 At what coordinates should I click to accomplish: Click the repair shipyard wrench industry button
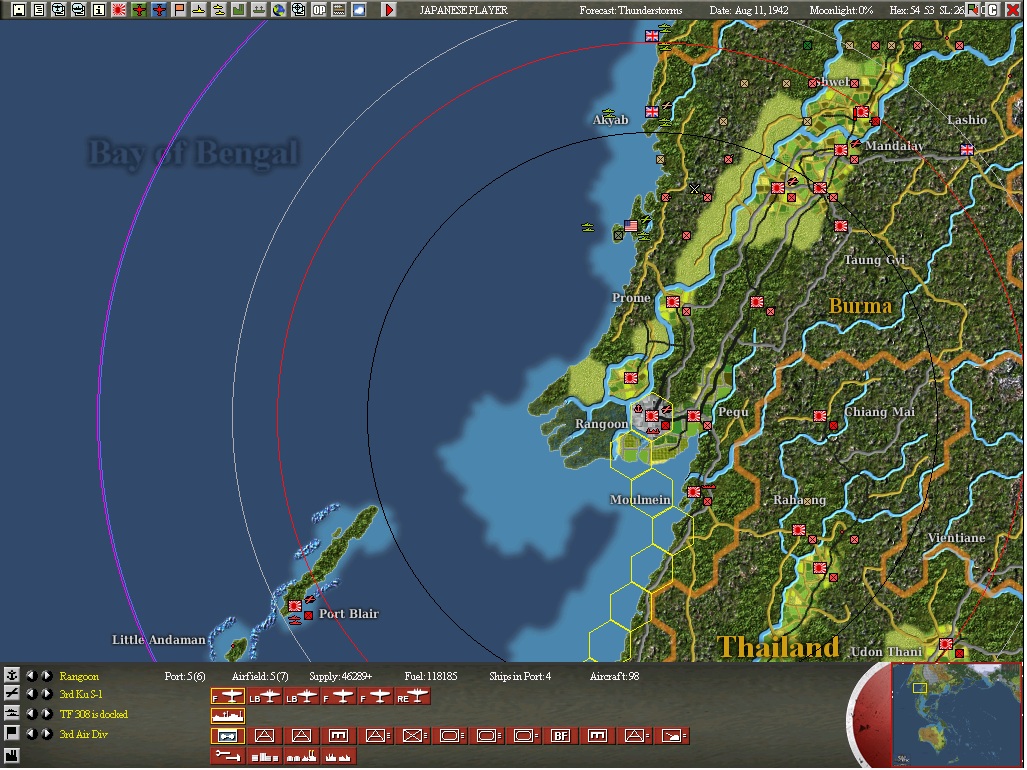pyautogui.click(x=227, y=756)
